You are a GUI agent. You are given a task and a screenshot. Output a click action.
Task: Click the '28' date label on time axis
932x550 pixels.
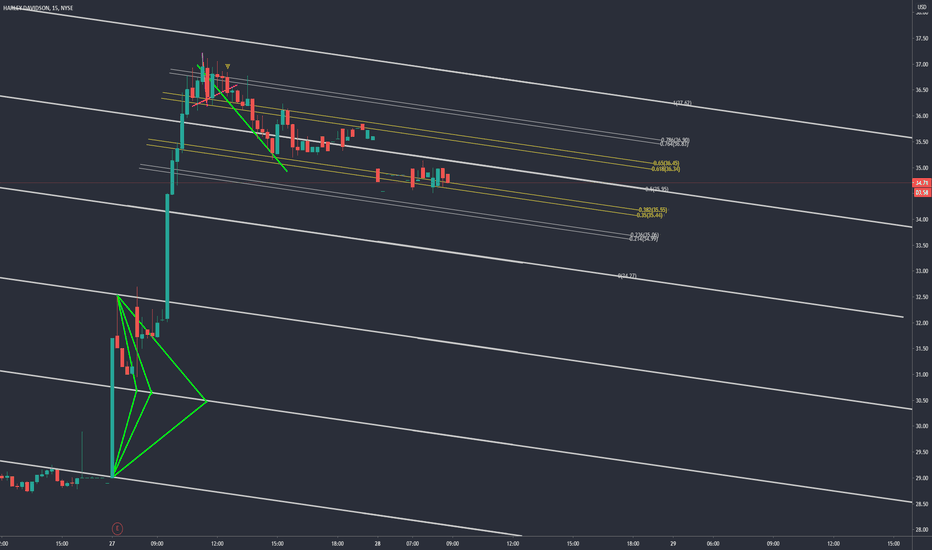pos(377,543)
